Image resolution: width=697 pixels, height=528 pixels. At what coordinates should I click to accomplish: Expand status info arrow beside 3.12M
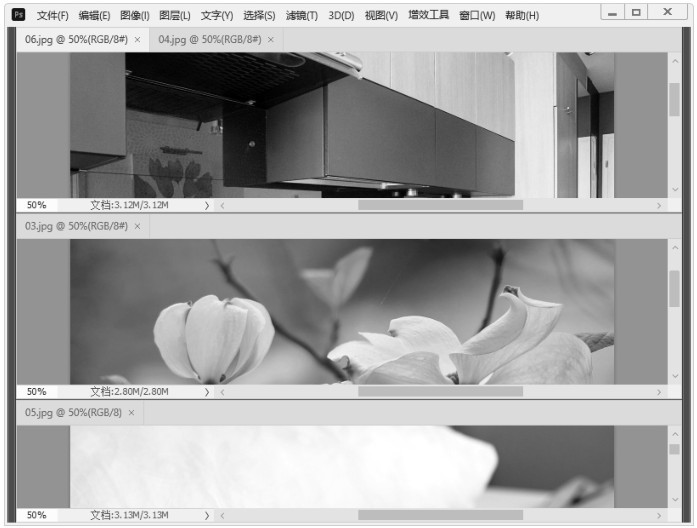207,205
